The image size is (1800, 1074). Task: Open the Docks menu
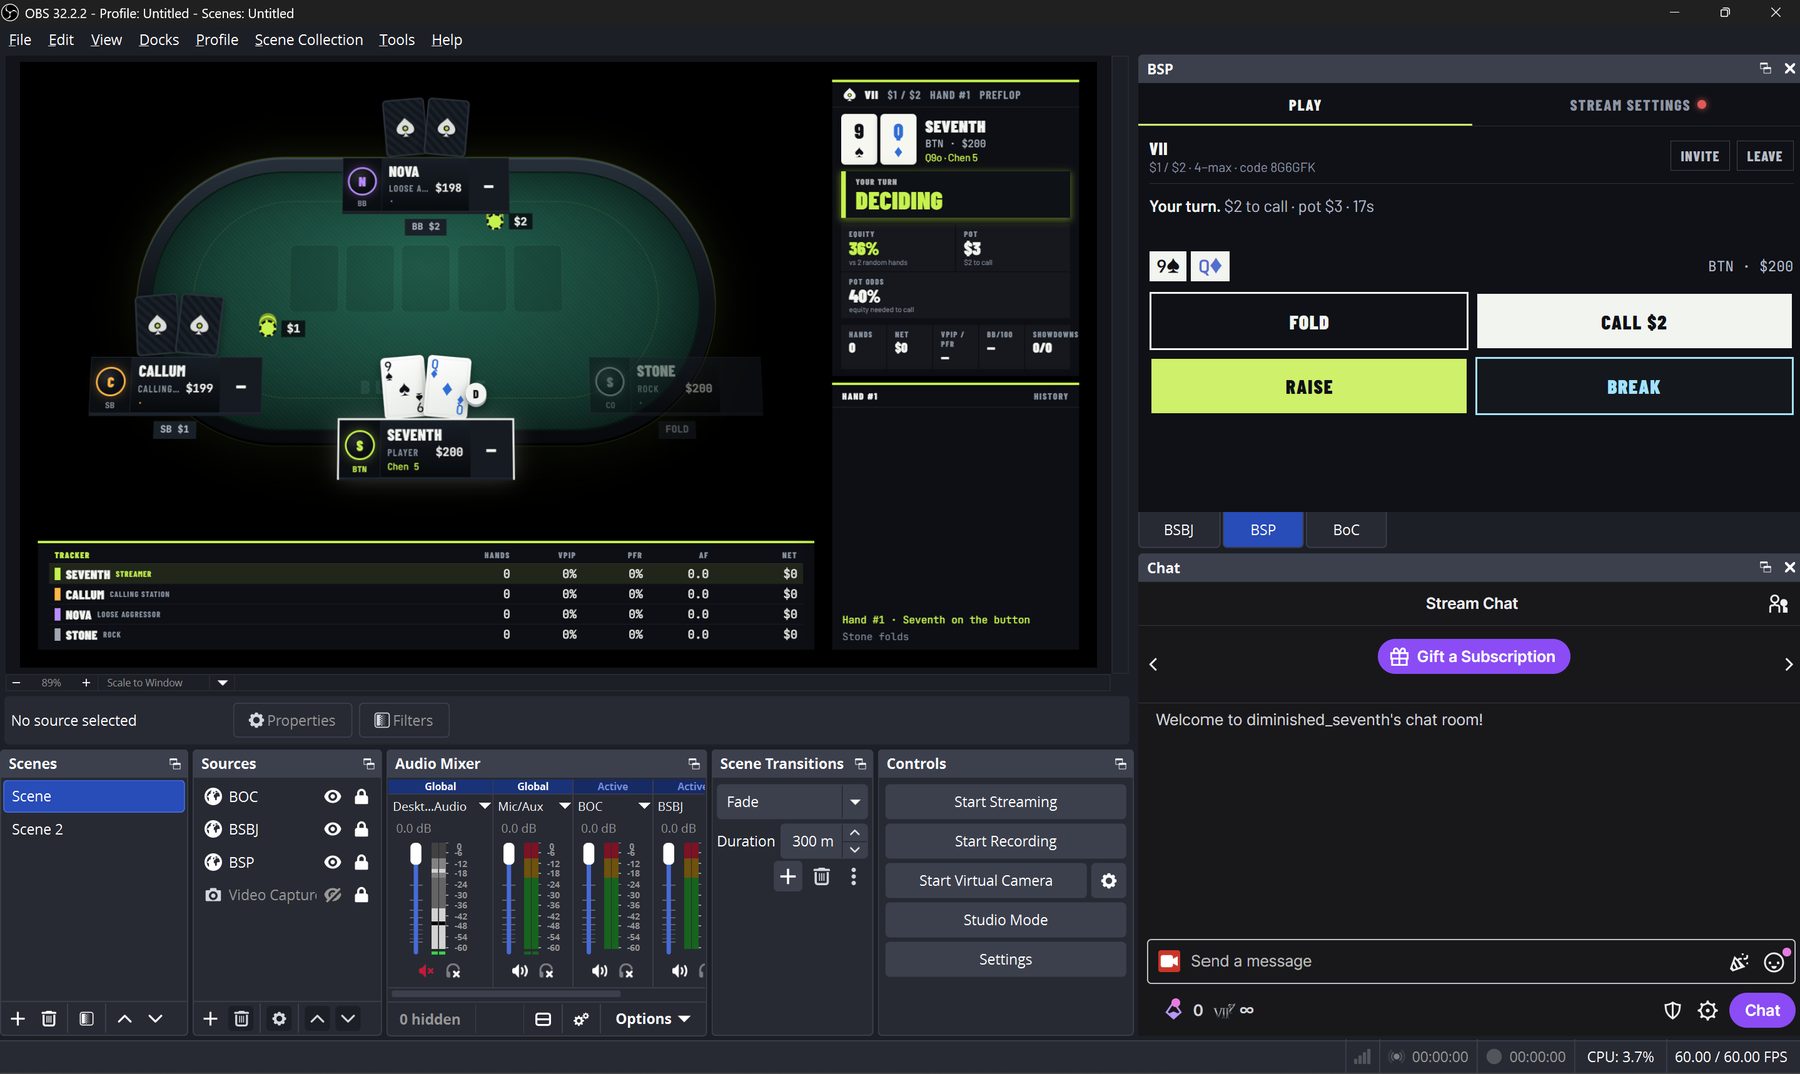pyautogui.click(x=159, y=40)
